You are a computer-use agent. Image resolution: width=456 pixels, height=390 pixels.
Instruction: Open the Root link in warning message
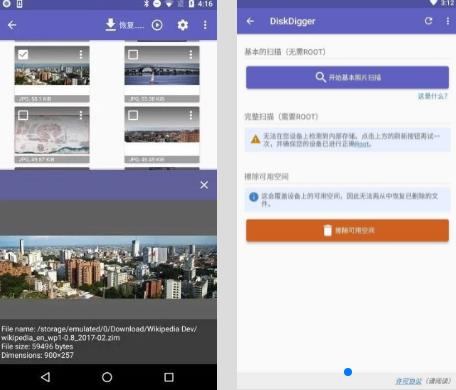point(362,144)
